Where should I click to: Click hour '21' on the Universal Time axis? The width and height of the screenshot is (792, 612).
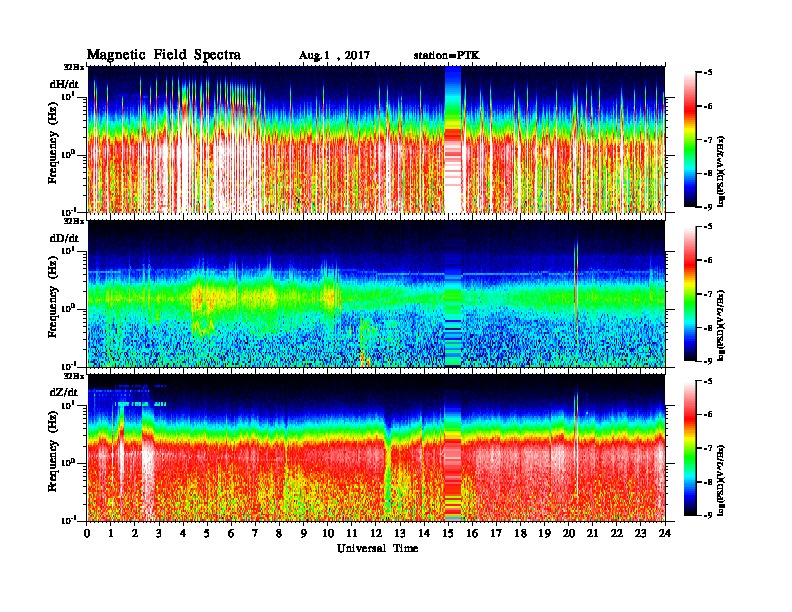(x=592, y=533)
